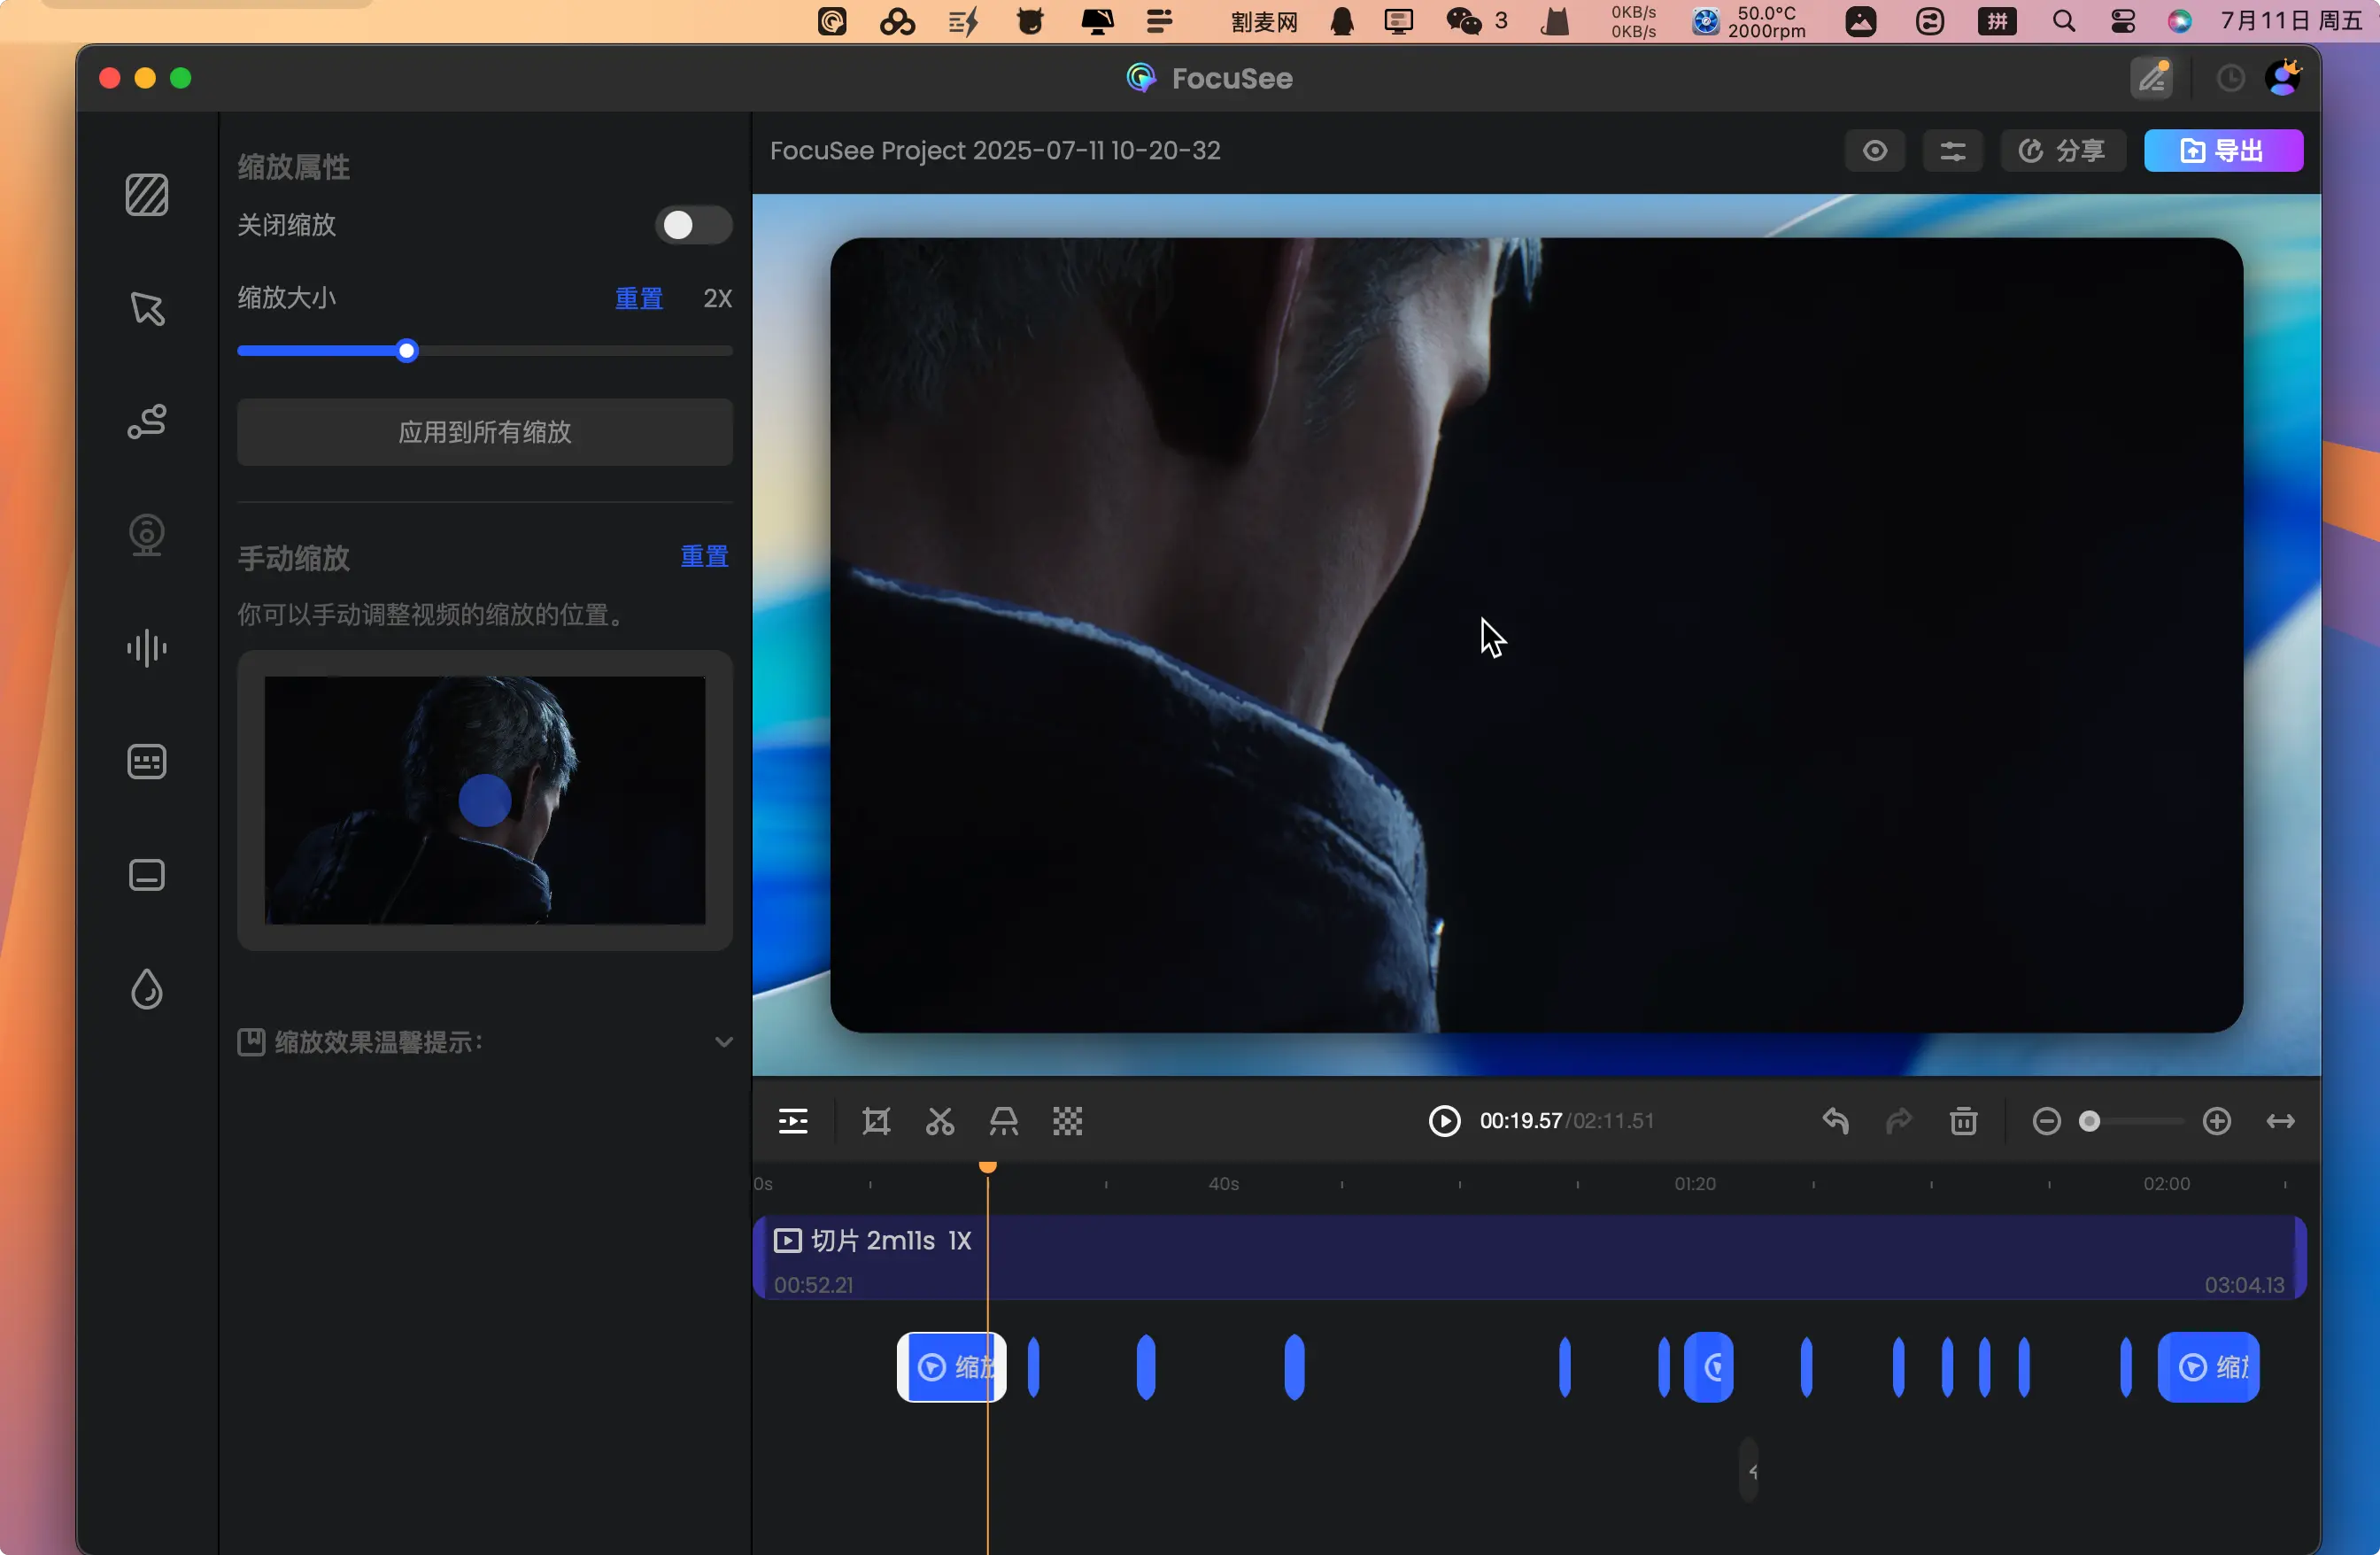This screenshot has width=2380, height=1555.
Task: Open the background settings sidebar icon
Action: (x=147, y=195)
